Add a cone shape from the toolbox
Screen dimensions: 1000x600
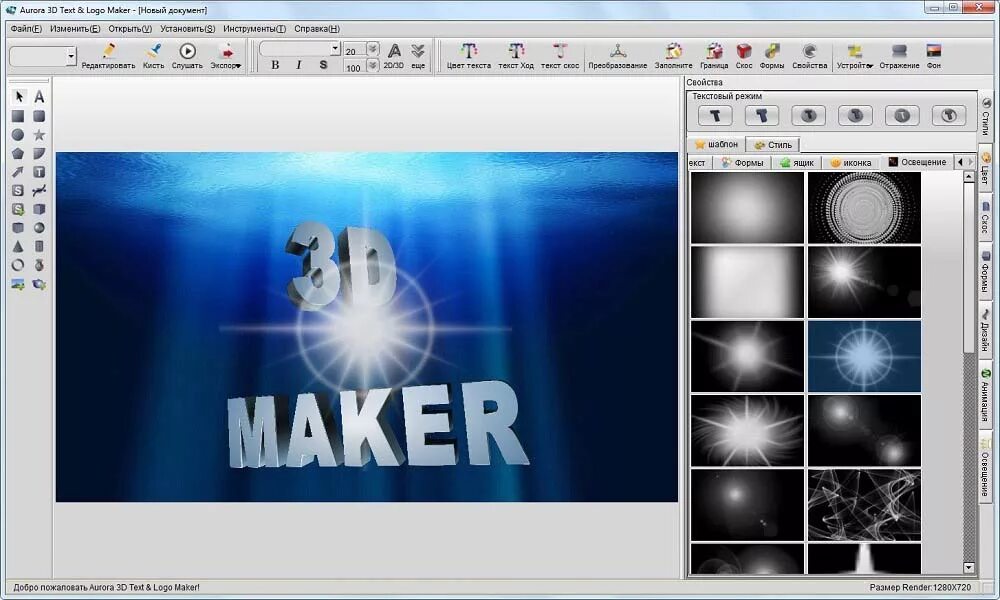(18, 246)
